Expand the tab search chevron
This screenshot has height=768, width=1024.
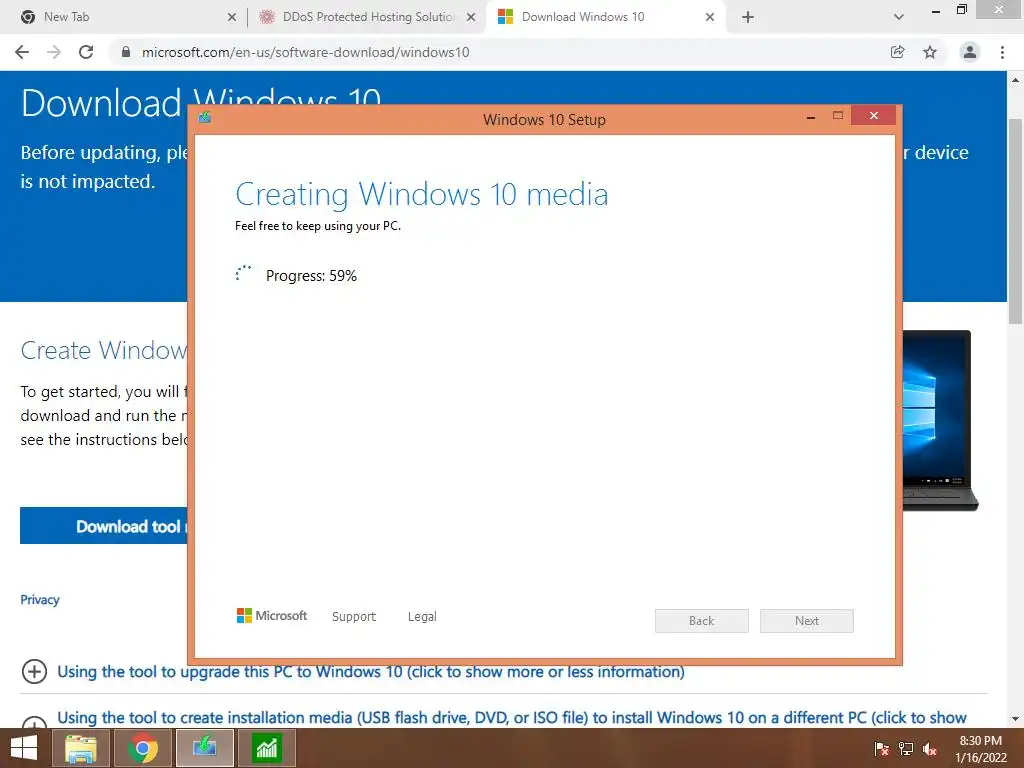tap(899, 17)
